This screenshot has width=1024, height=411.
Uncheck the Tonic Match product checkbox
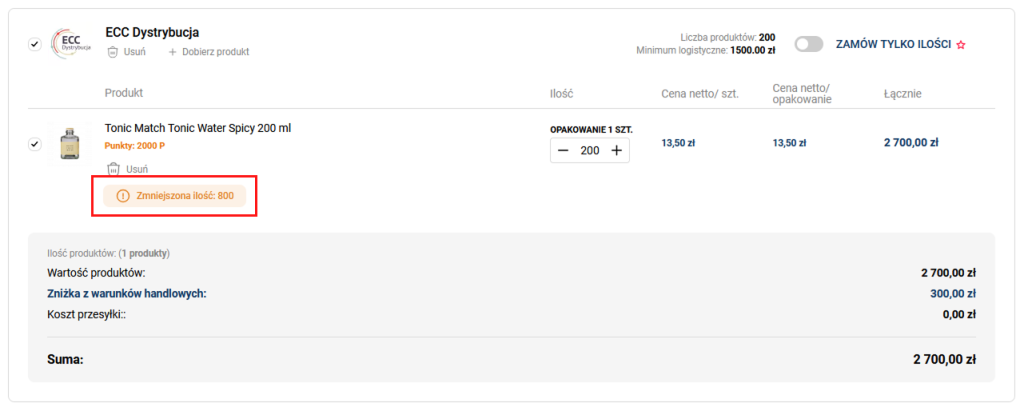point(35,144)
